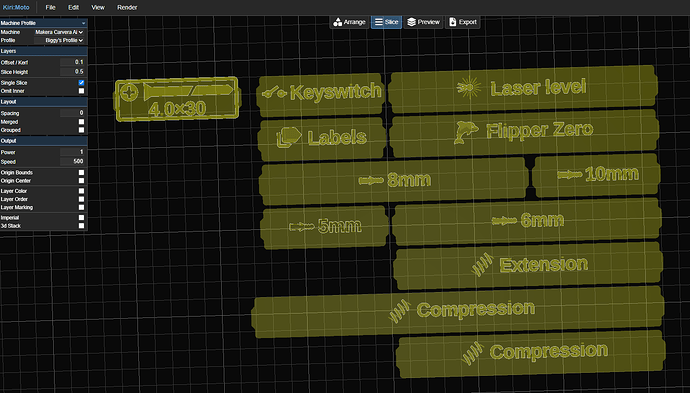Enable the Layer Order checkbox
Image resolution: width=690 pixels, height=393 pixels.
[x=81, y=199]
